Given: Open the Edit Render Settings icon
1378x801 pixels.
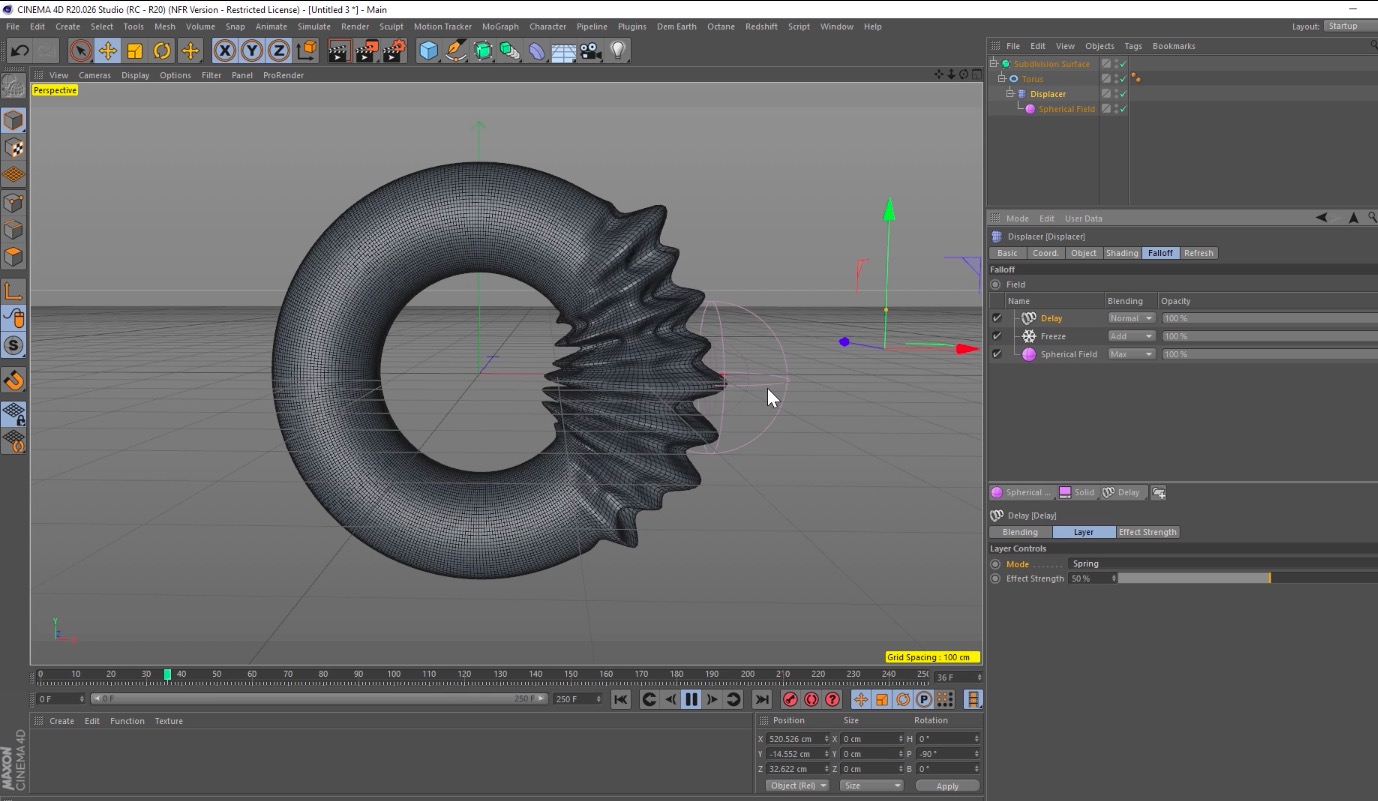Looking at the screenshot, I should coord(395,50).
